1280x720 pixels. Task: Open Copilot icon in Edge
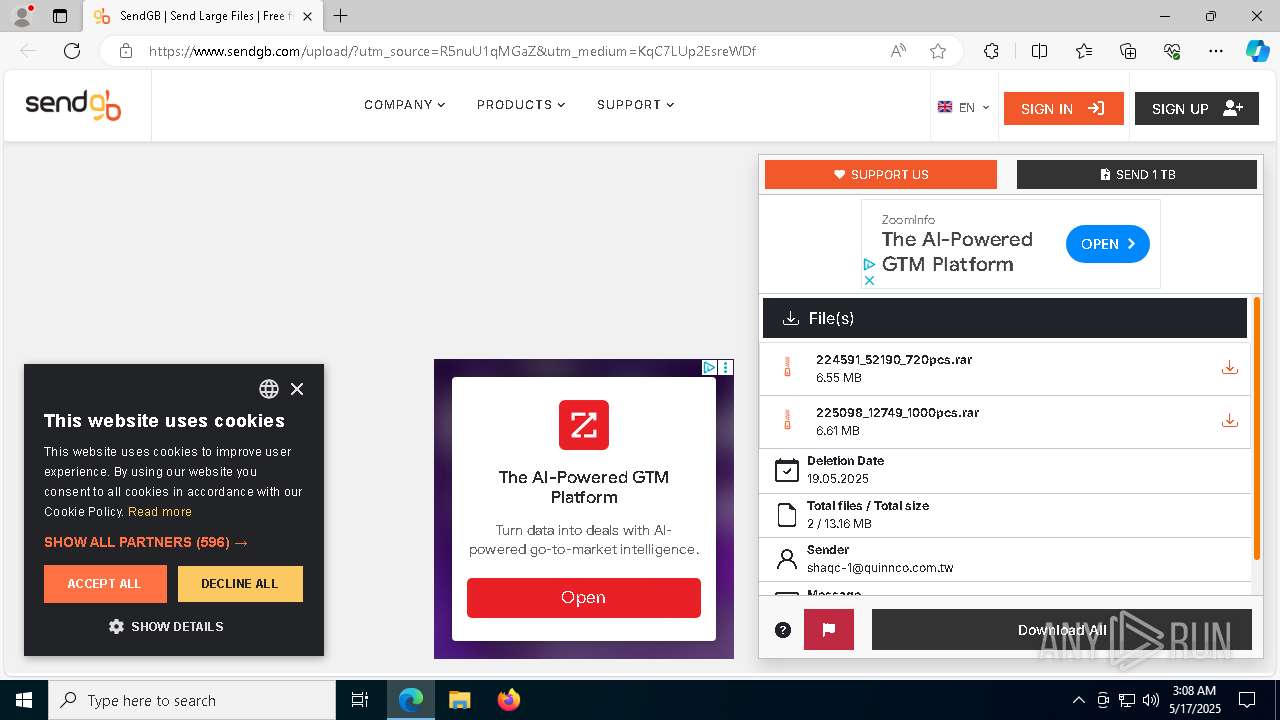(x=1257, y=51)
